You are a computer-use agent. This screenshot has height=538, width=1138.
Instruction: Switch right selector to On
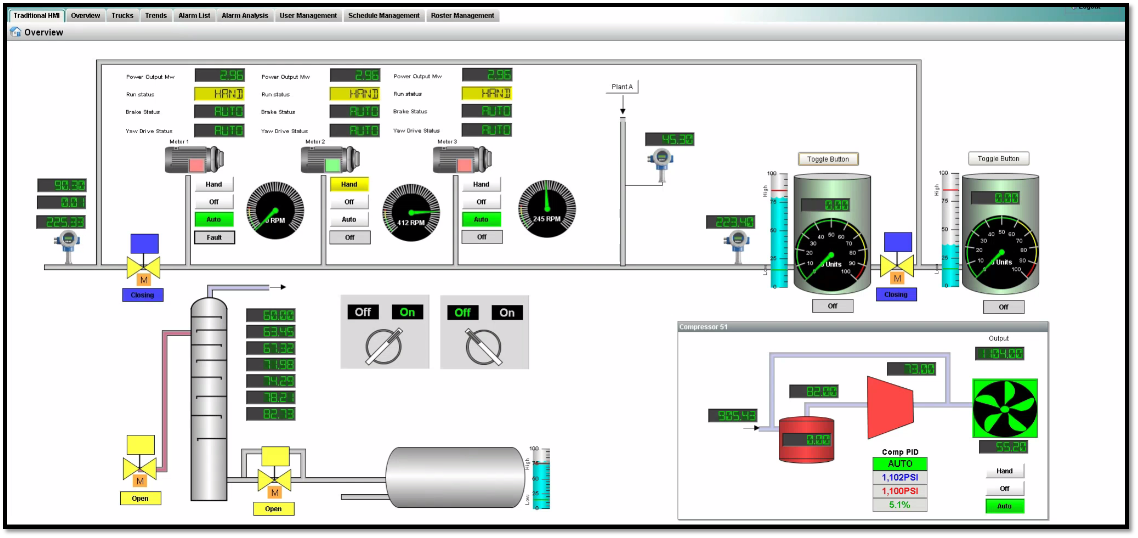point(507,312)
